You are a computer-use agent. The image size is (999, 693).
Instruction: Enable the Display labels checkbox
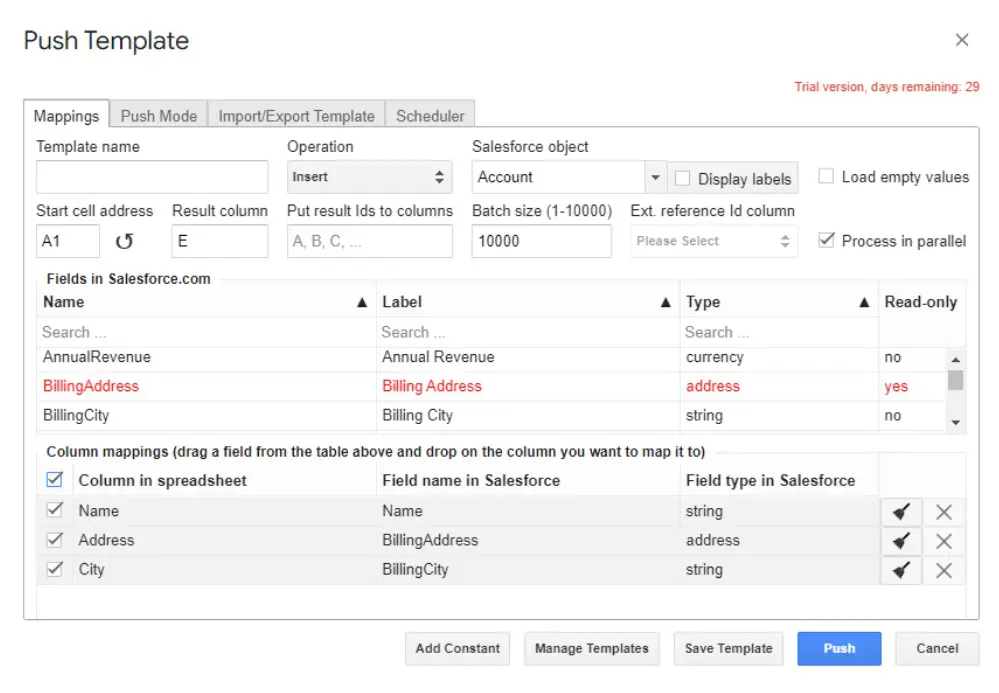pyautogui.click(x=684, y=178)
